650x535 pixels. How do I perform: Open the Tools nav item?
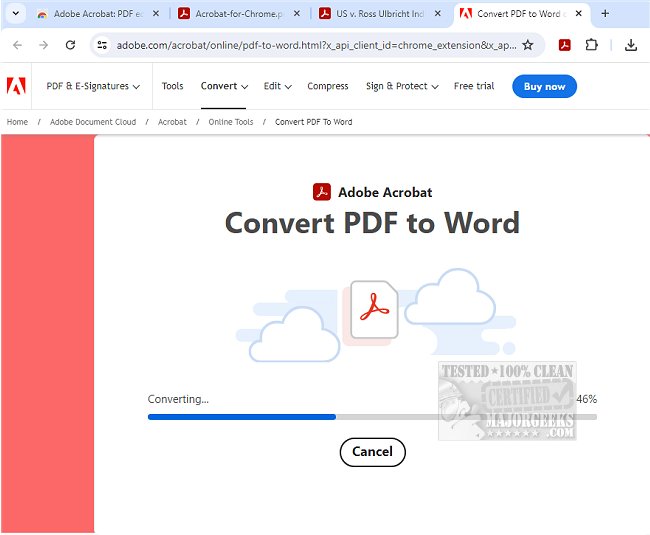pos(172,86)
